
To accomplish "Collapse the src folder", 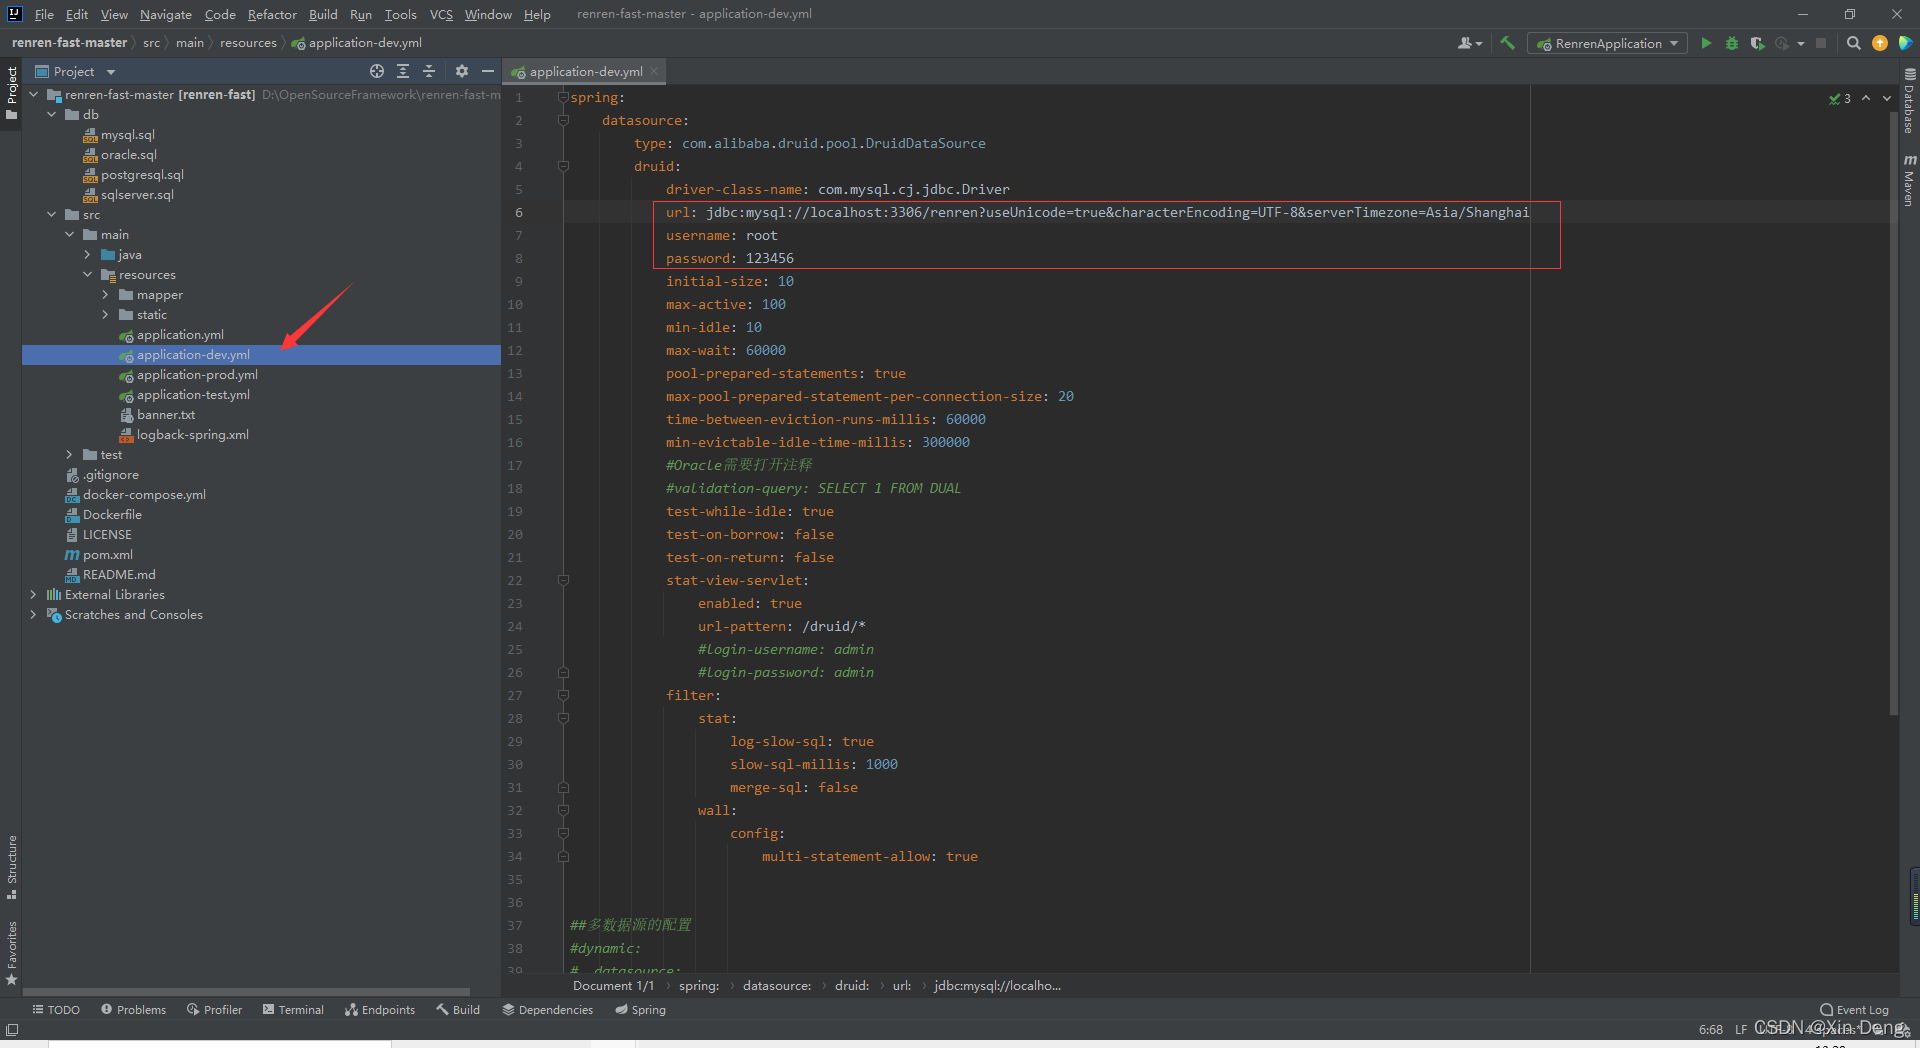I will pyautogui.click(x=52, y=215).
